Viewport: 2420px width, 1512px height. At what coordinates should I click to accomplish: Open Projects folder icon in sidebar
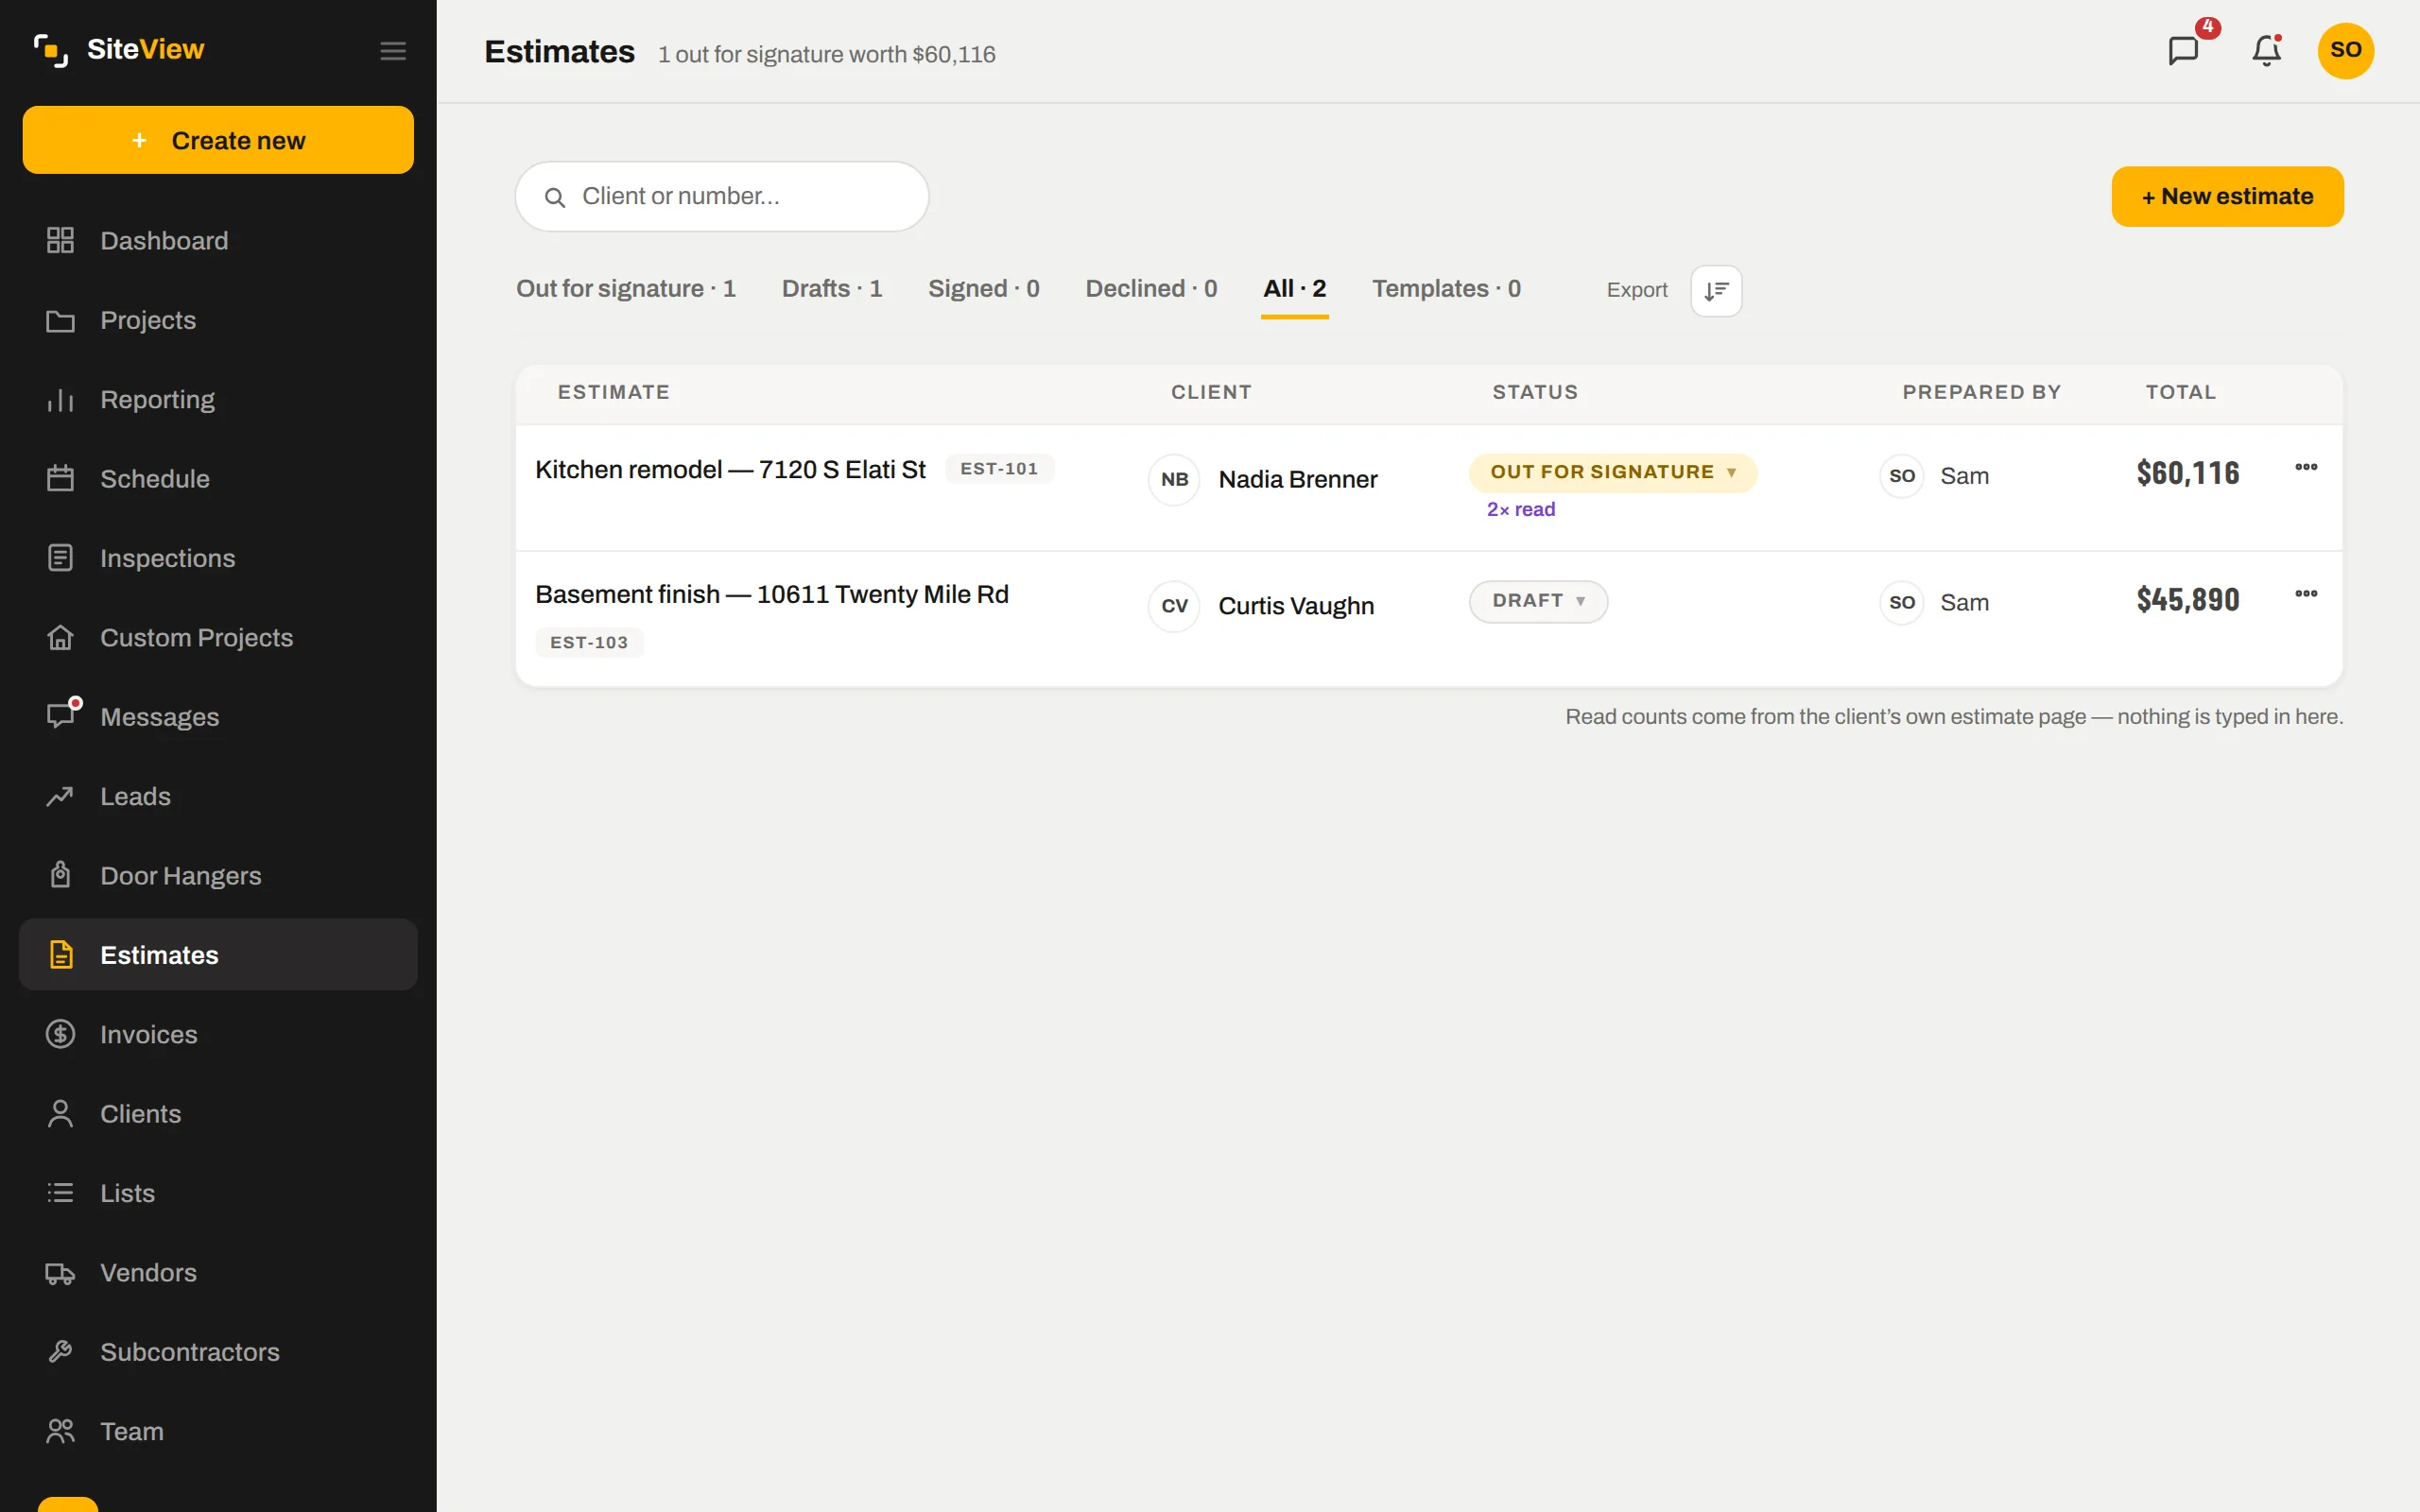pos(60,320)
